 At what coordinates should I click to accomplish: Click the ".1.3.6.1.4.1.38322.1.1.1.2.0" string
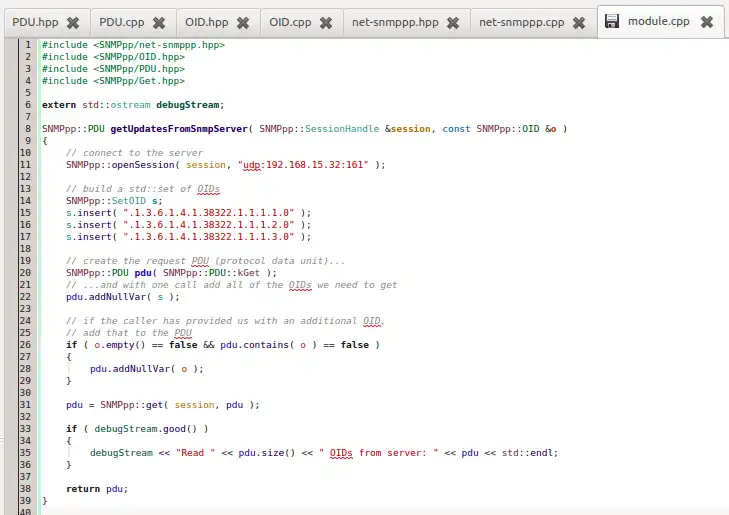209,225
